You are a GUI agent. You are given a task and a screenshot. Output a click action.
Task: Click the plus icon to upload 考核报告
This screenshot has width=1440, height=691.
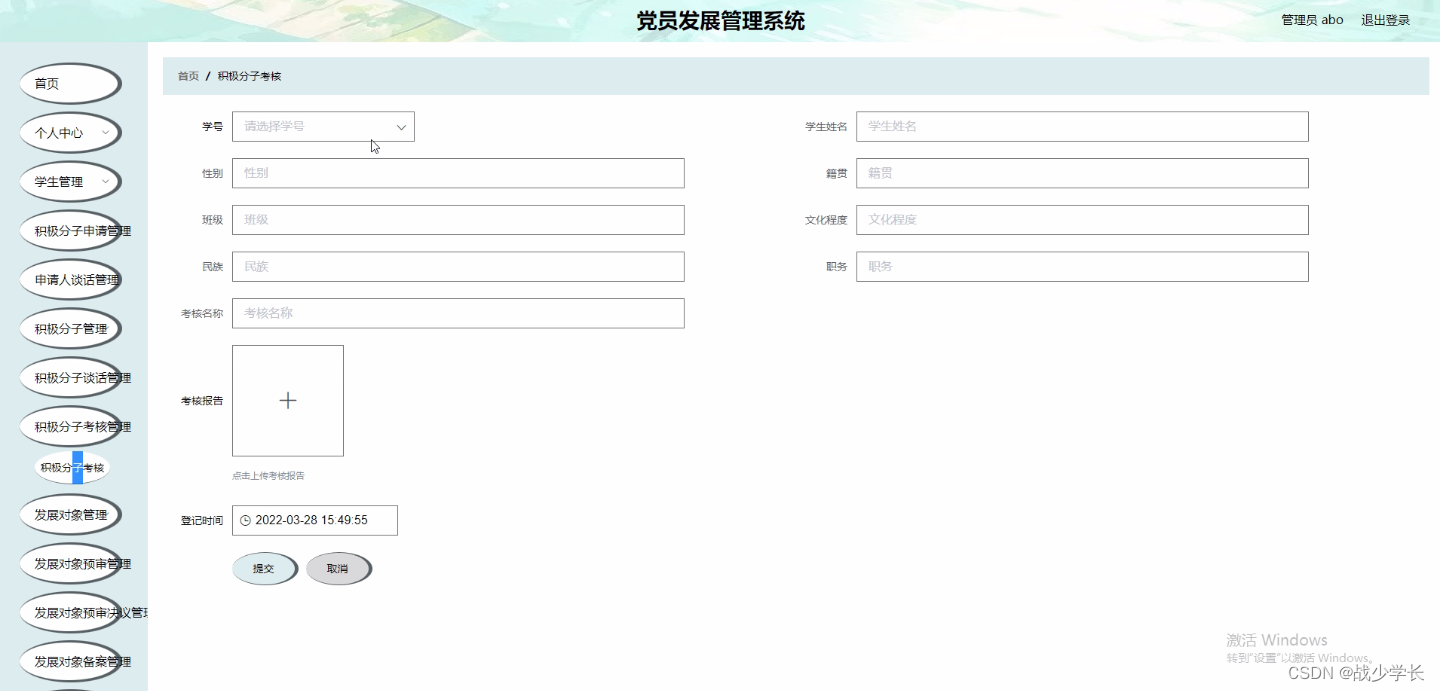pos(288,400)
